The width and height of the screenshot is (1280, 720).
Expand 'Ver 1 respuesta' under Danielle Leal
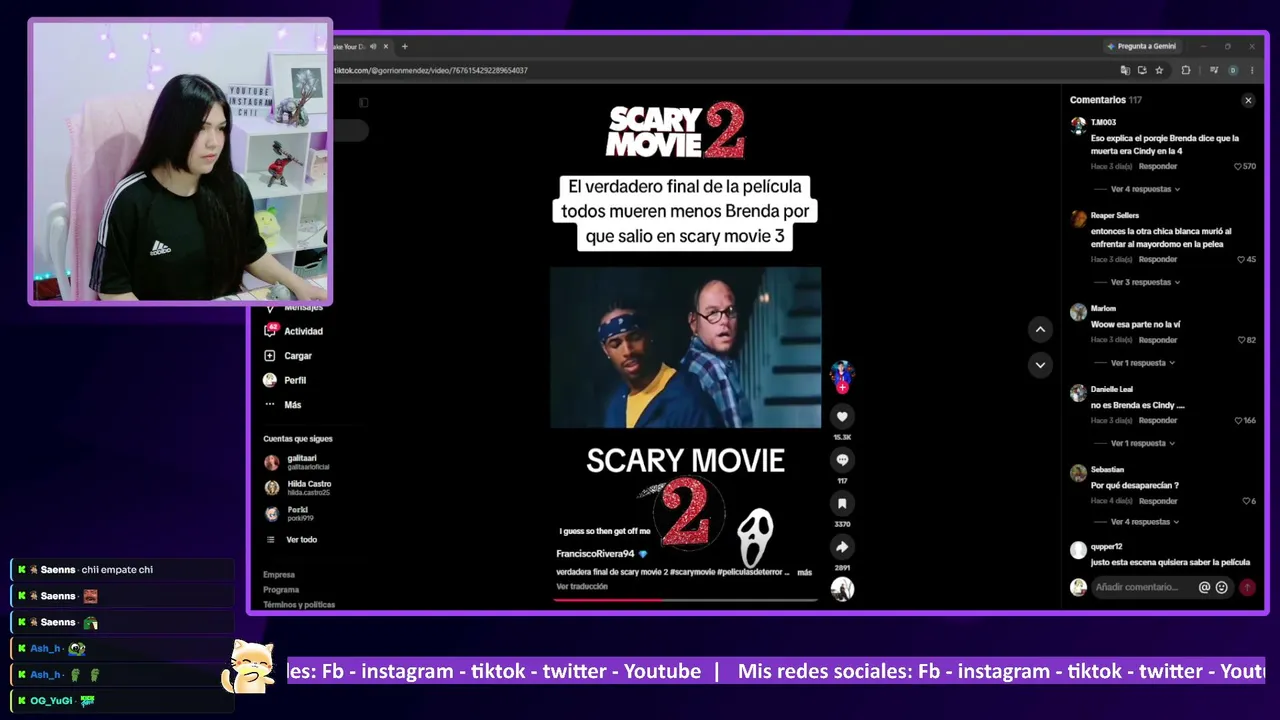coord(1142,443)
